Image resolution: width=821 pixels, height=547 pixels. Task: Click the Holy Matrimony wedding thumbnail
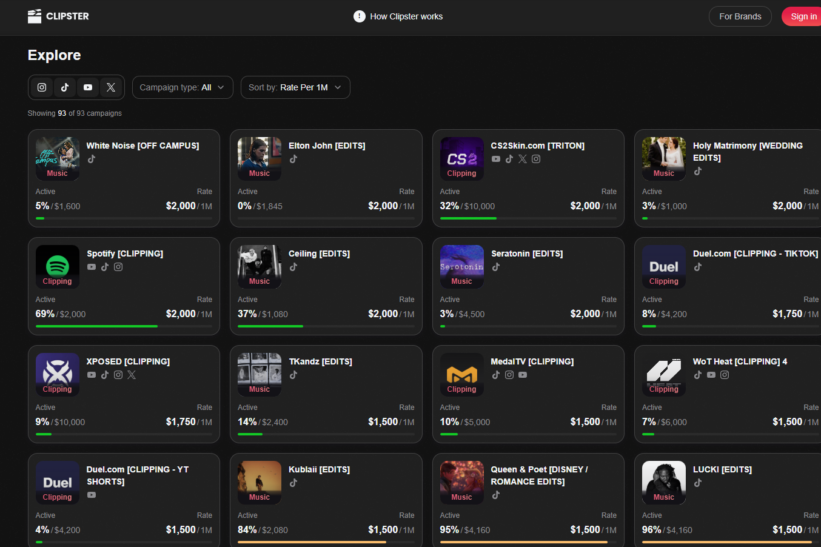[664, 159]
